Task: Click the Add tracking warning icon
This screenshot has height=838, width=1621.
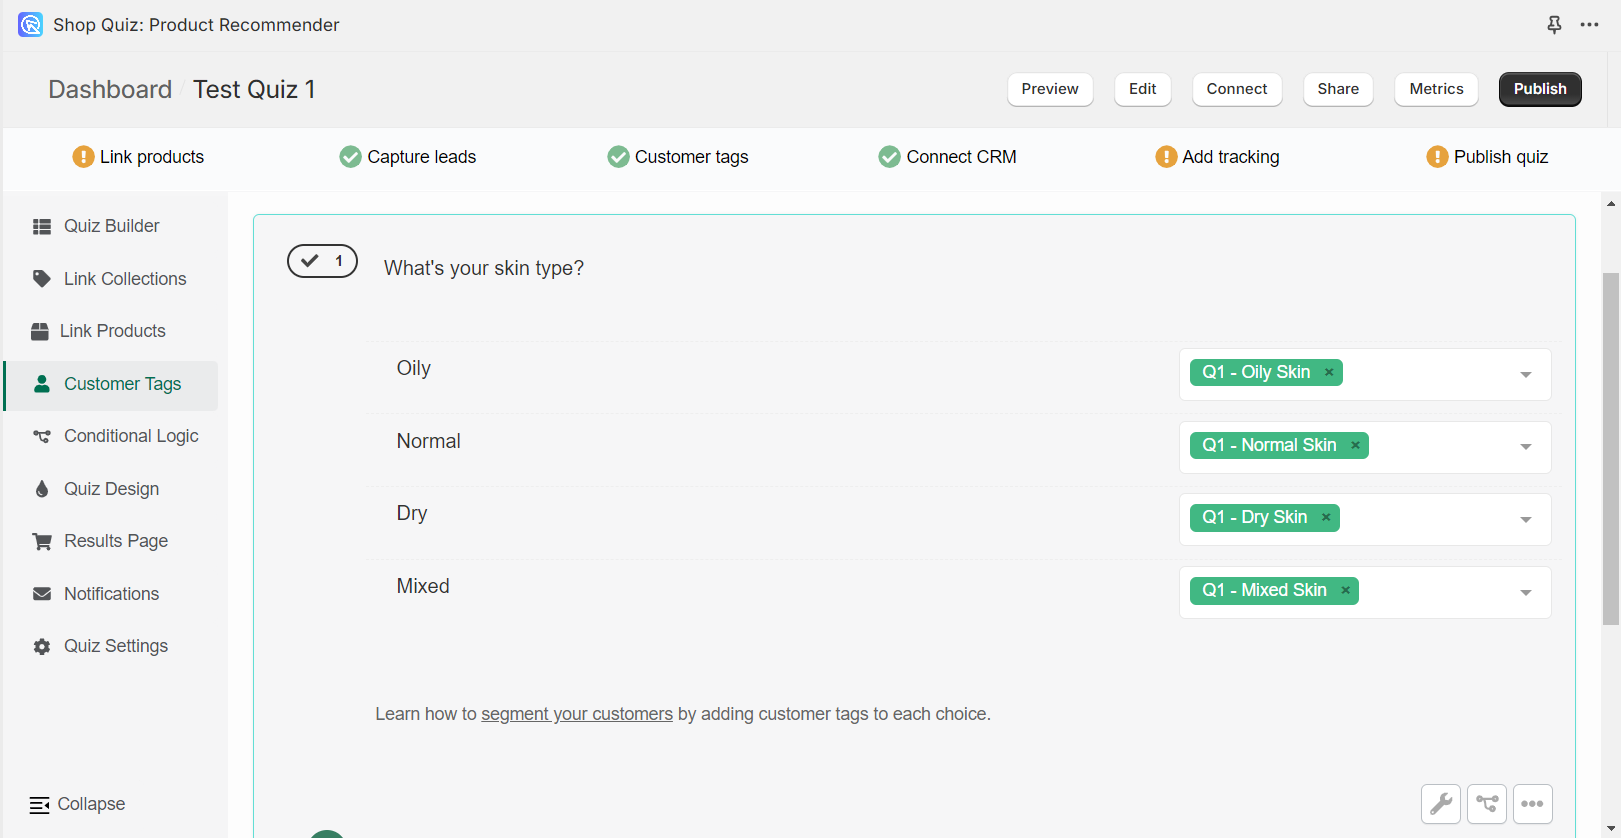Action: (x=1166, y=157)
